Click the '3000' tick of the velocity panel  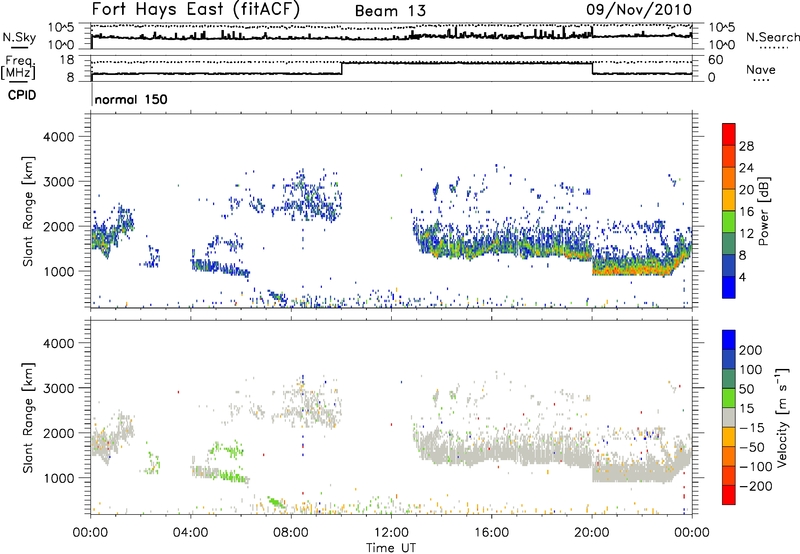coord(58,388)
